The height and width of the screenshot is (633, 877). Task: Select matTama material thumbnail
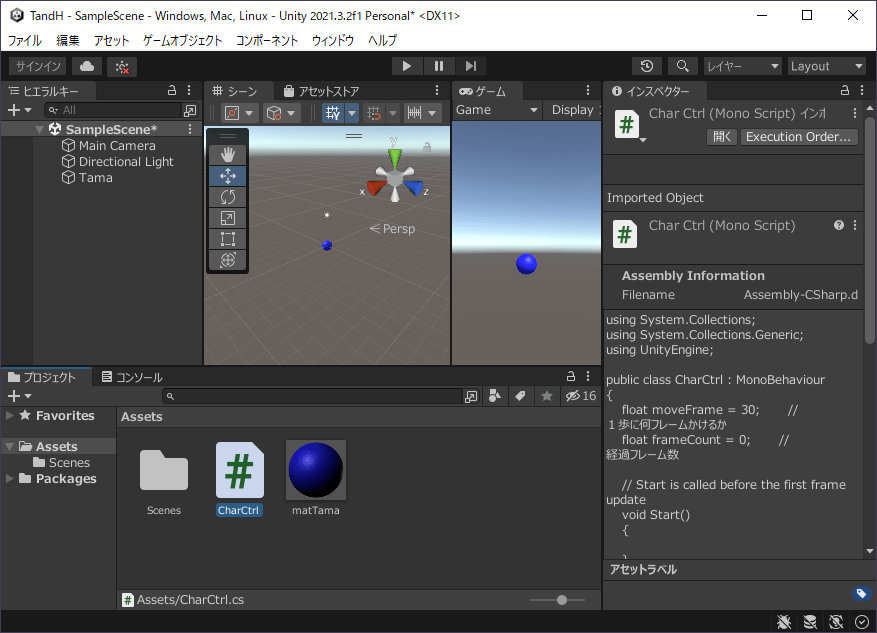(x=315, y=470)
